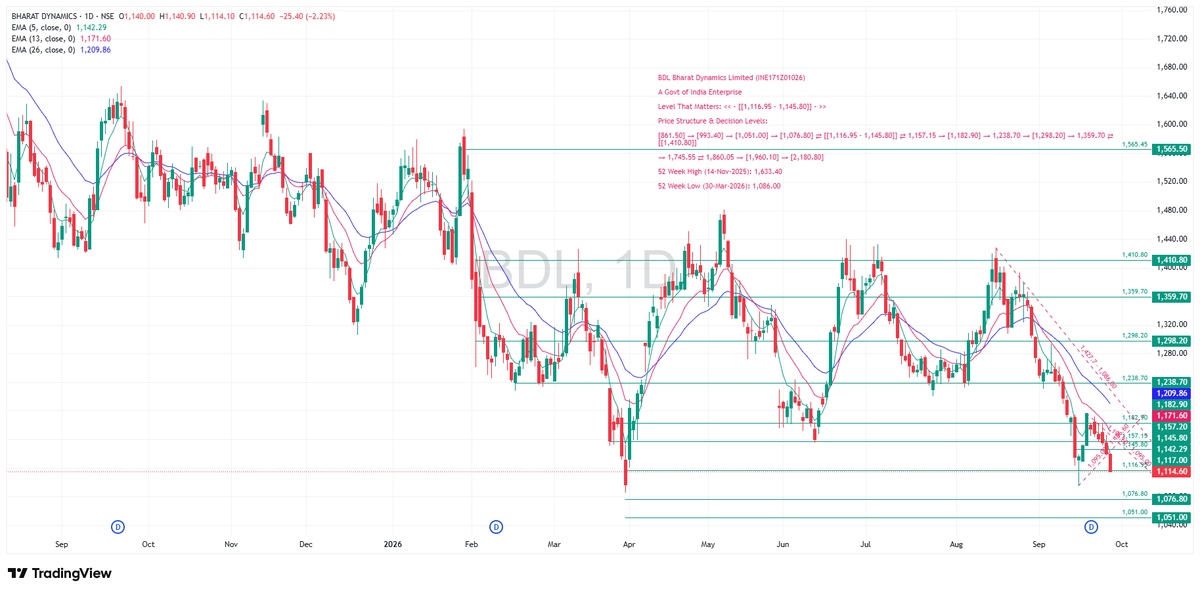Click the 1,565.50 price axis badge
Screen dimensions: 1200x593
1170,149
